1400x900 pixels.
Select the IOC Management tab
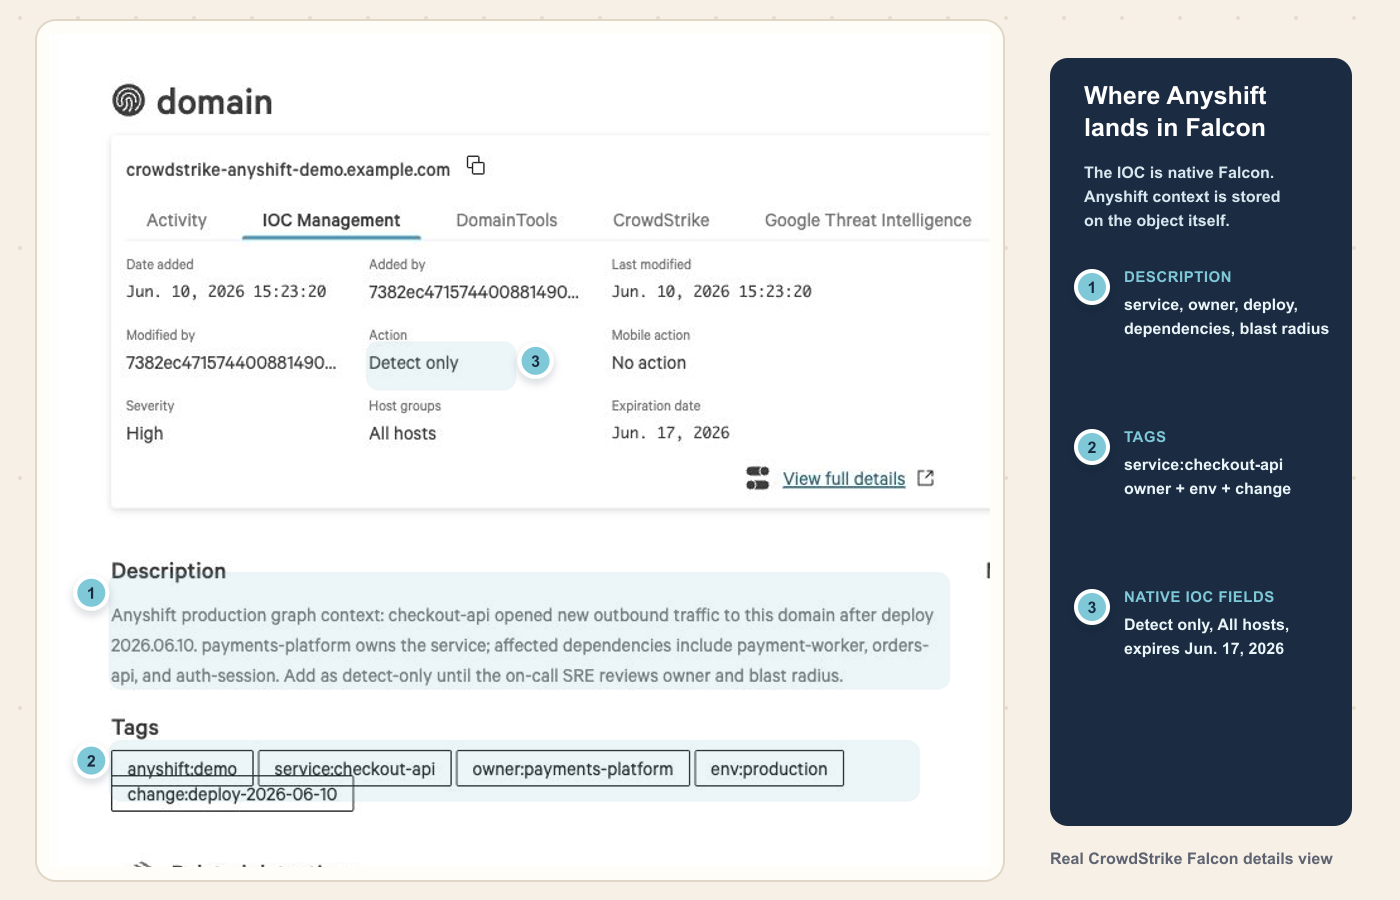click(331, 220)
